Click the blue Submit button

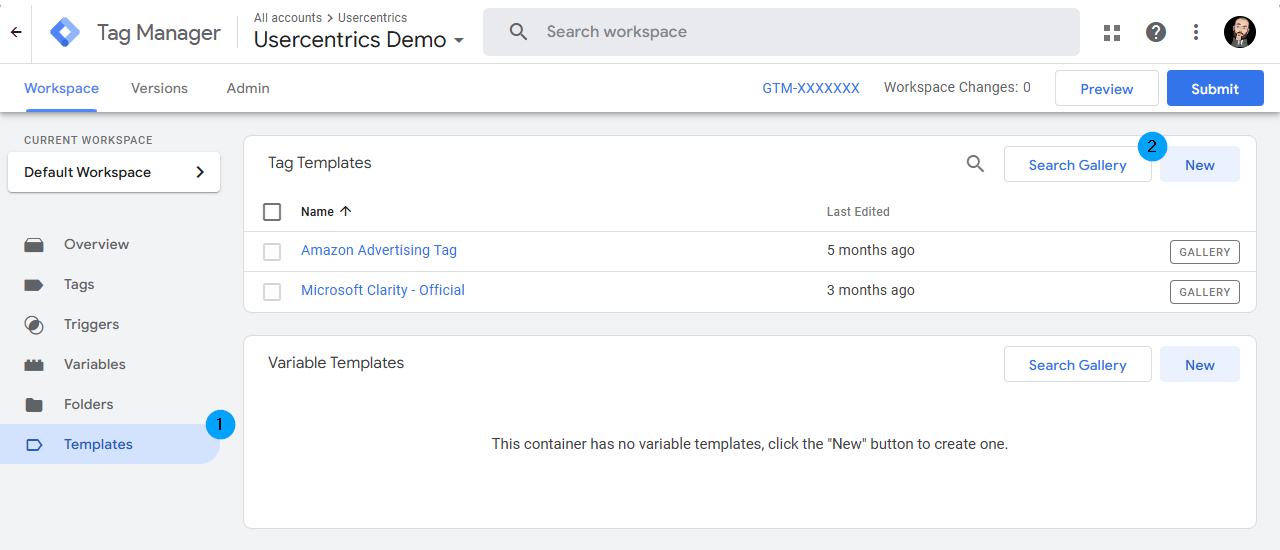pyautogui.click(x=1215, y=88)
